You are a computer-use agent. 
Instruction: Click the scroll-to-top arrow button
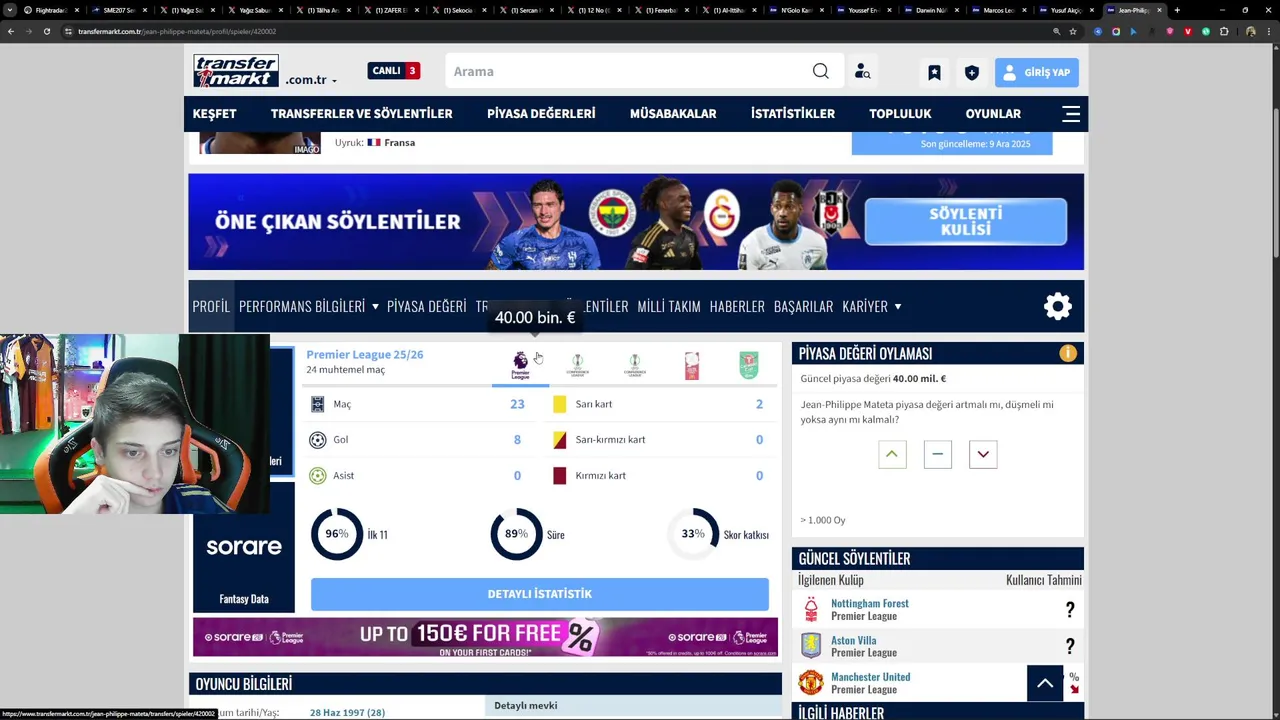pos(1045,683)
